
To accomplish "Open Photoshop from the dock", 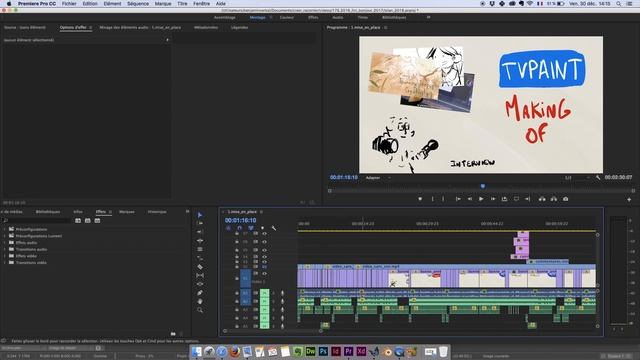I will click(323, 351).
